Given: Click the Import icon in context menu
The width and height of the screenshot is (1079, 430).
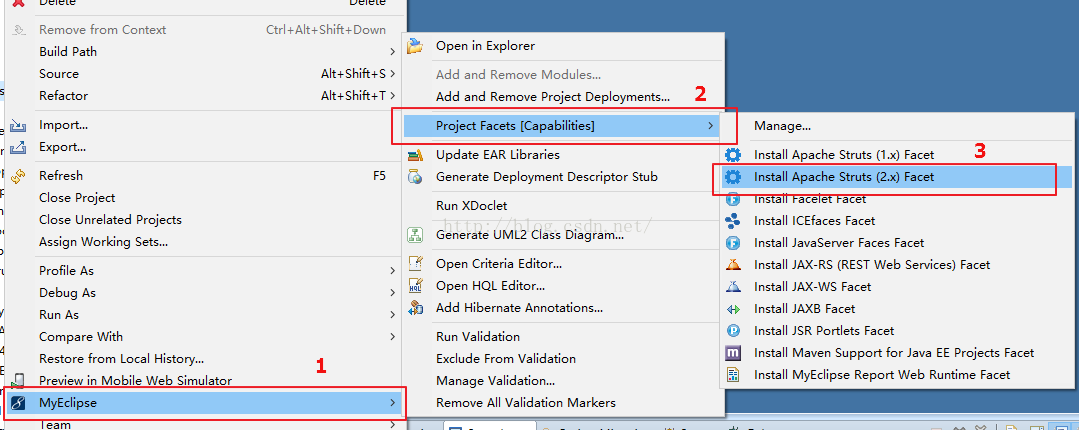Looking at the screenshot, I should [19, 125].
